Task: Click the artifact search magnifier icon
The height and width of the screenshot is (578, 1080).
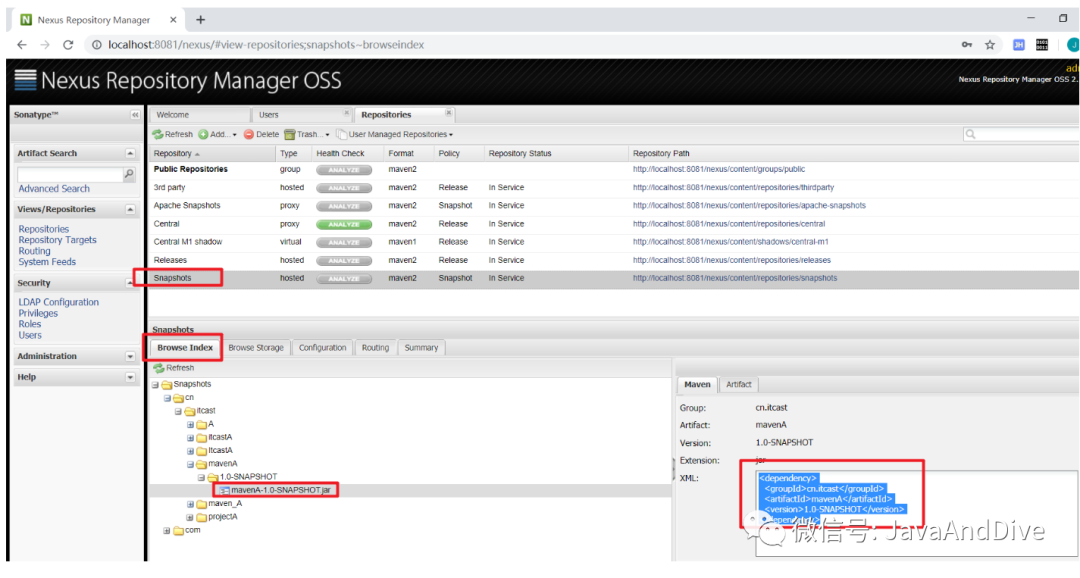Action: tap(129, 174)
